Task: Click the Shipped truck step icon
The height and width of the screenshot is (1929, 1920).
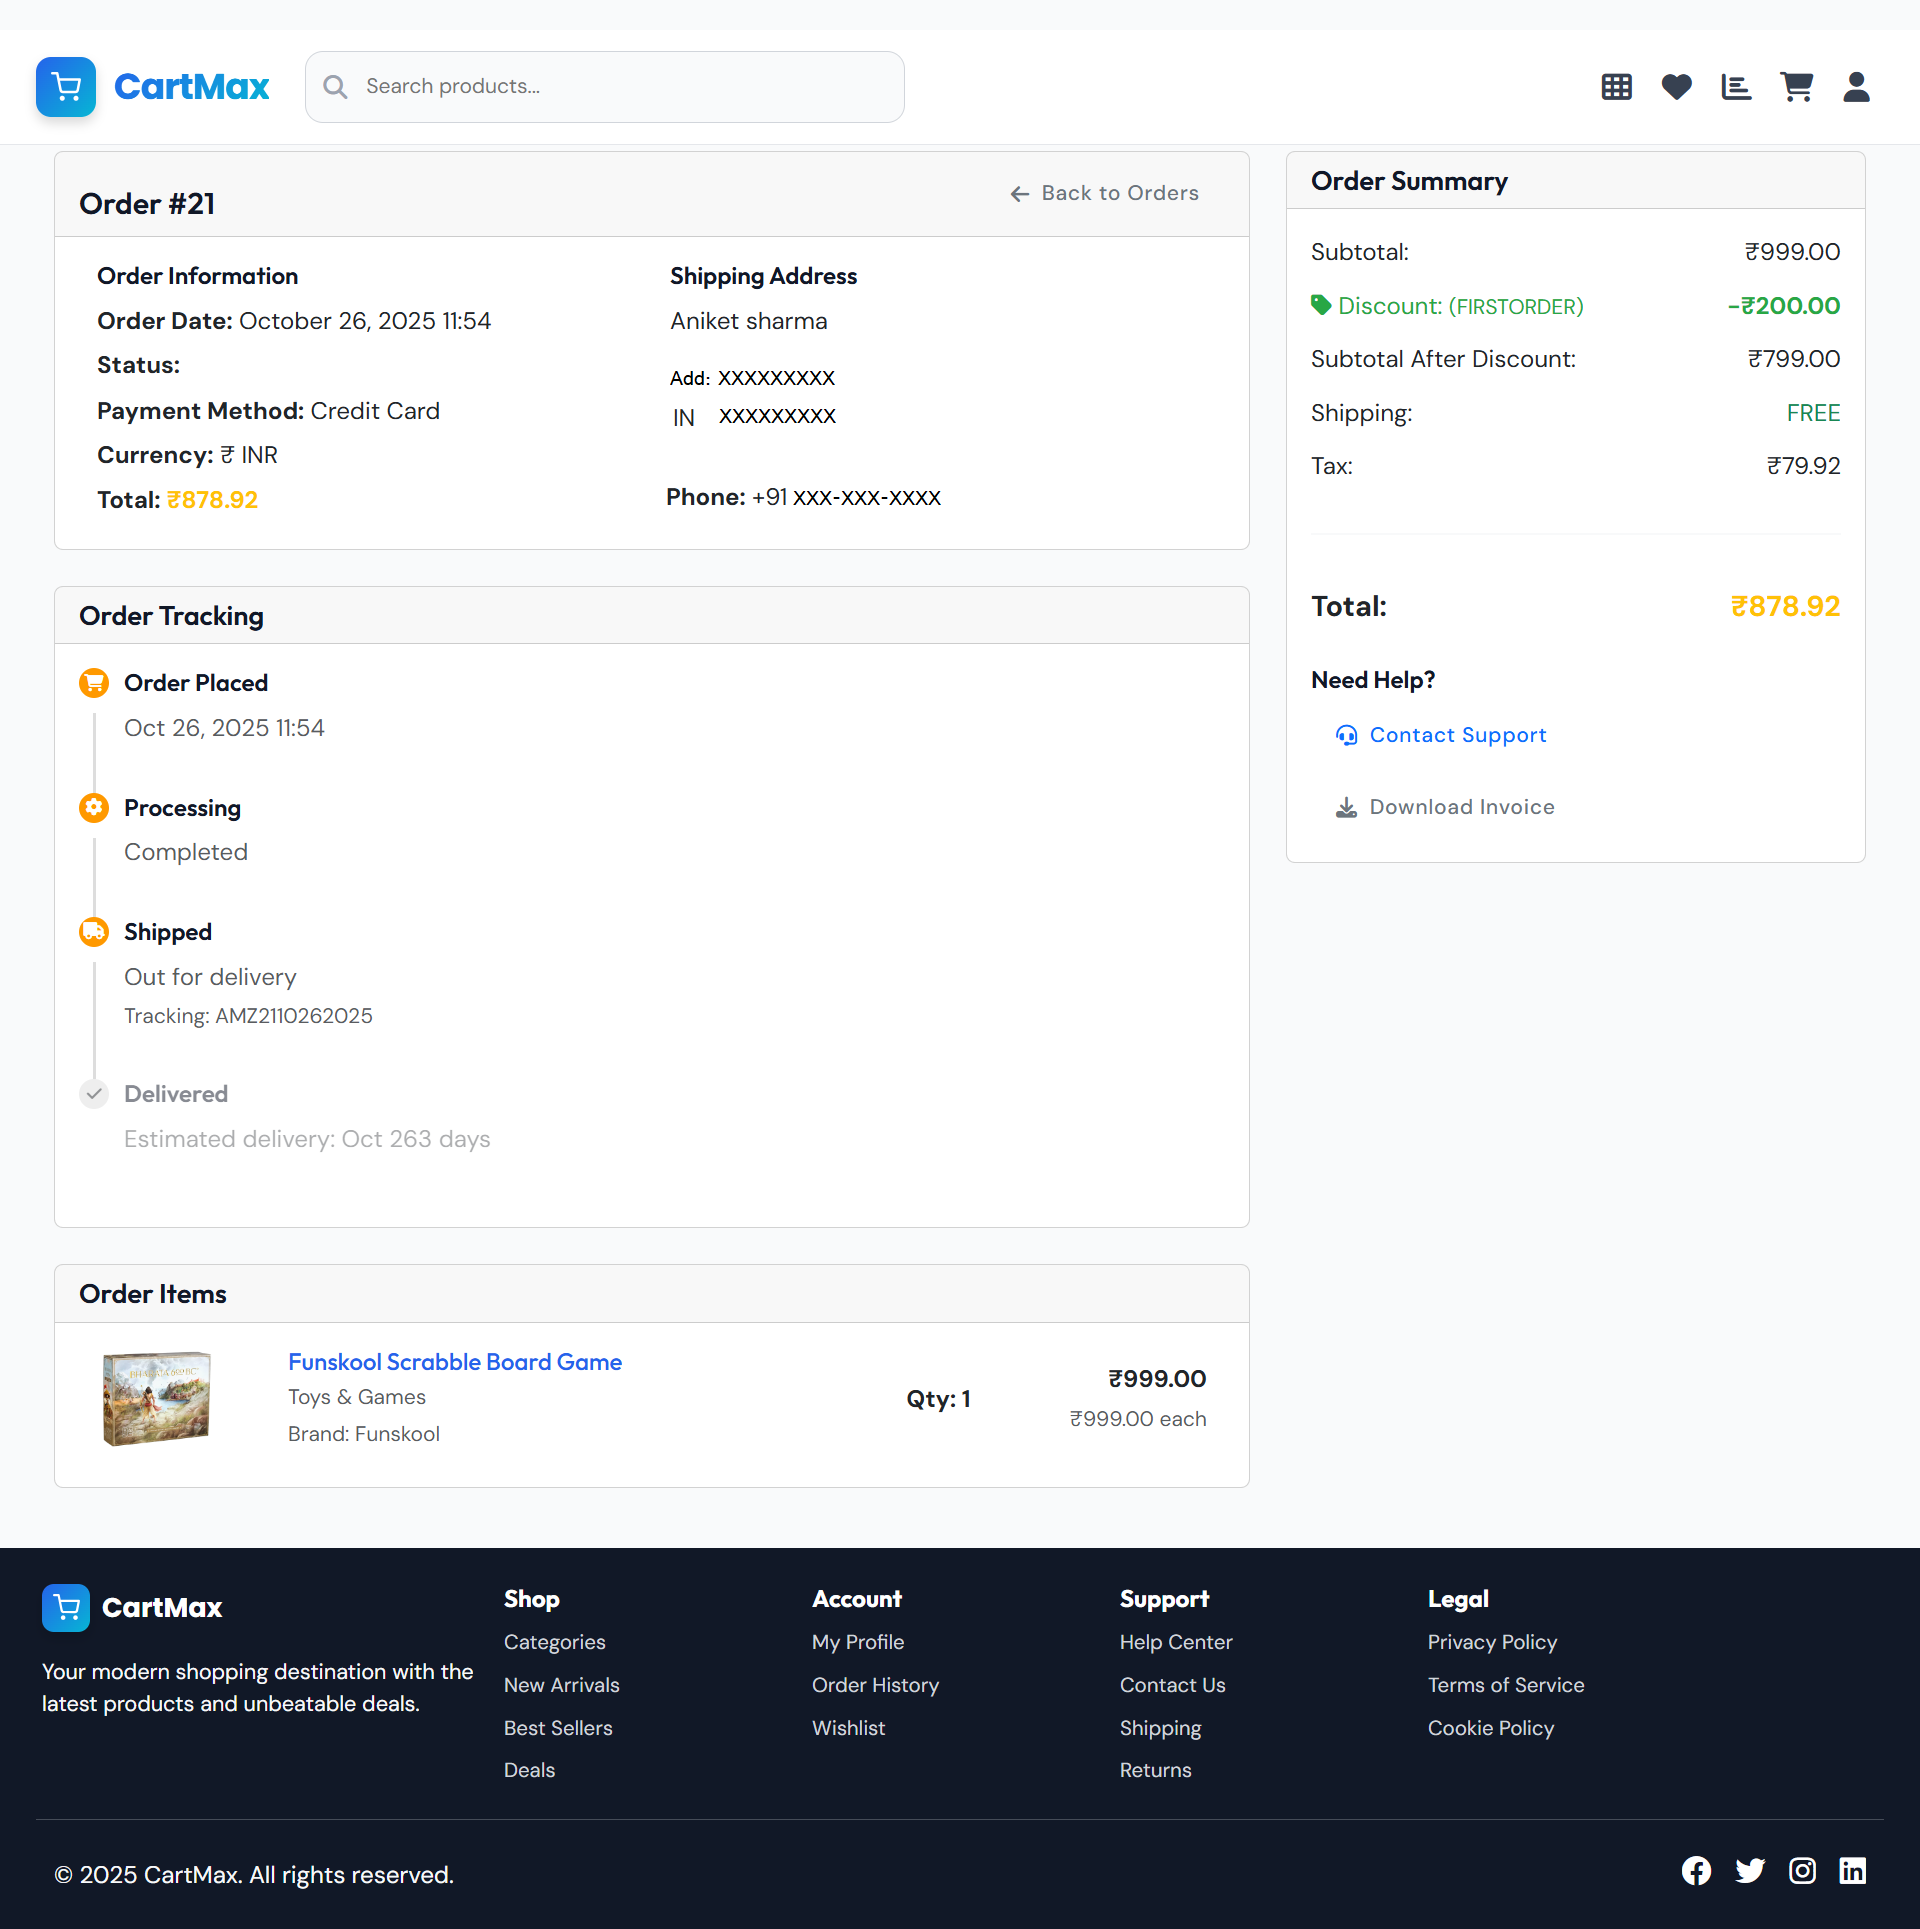Action: tap(94, 932)
